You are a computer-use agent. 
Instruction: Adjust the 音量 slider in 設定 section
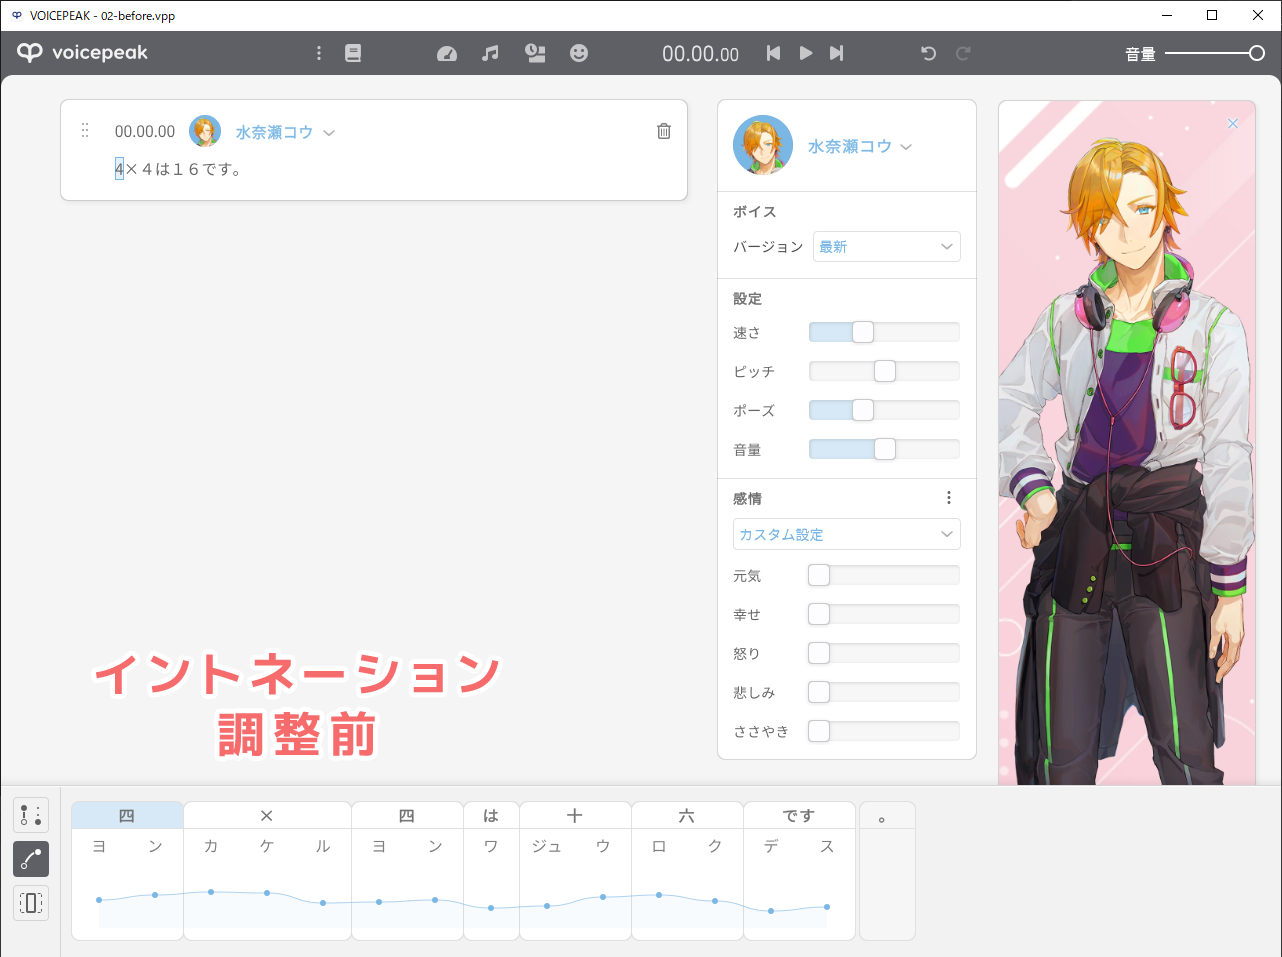pos(884,449)
